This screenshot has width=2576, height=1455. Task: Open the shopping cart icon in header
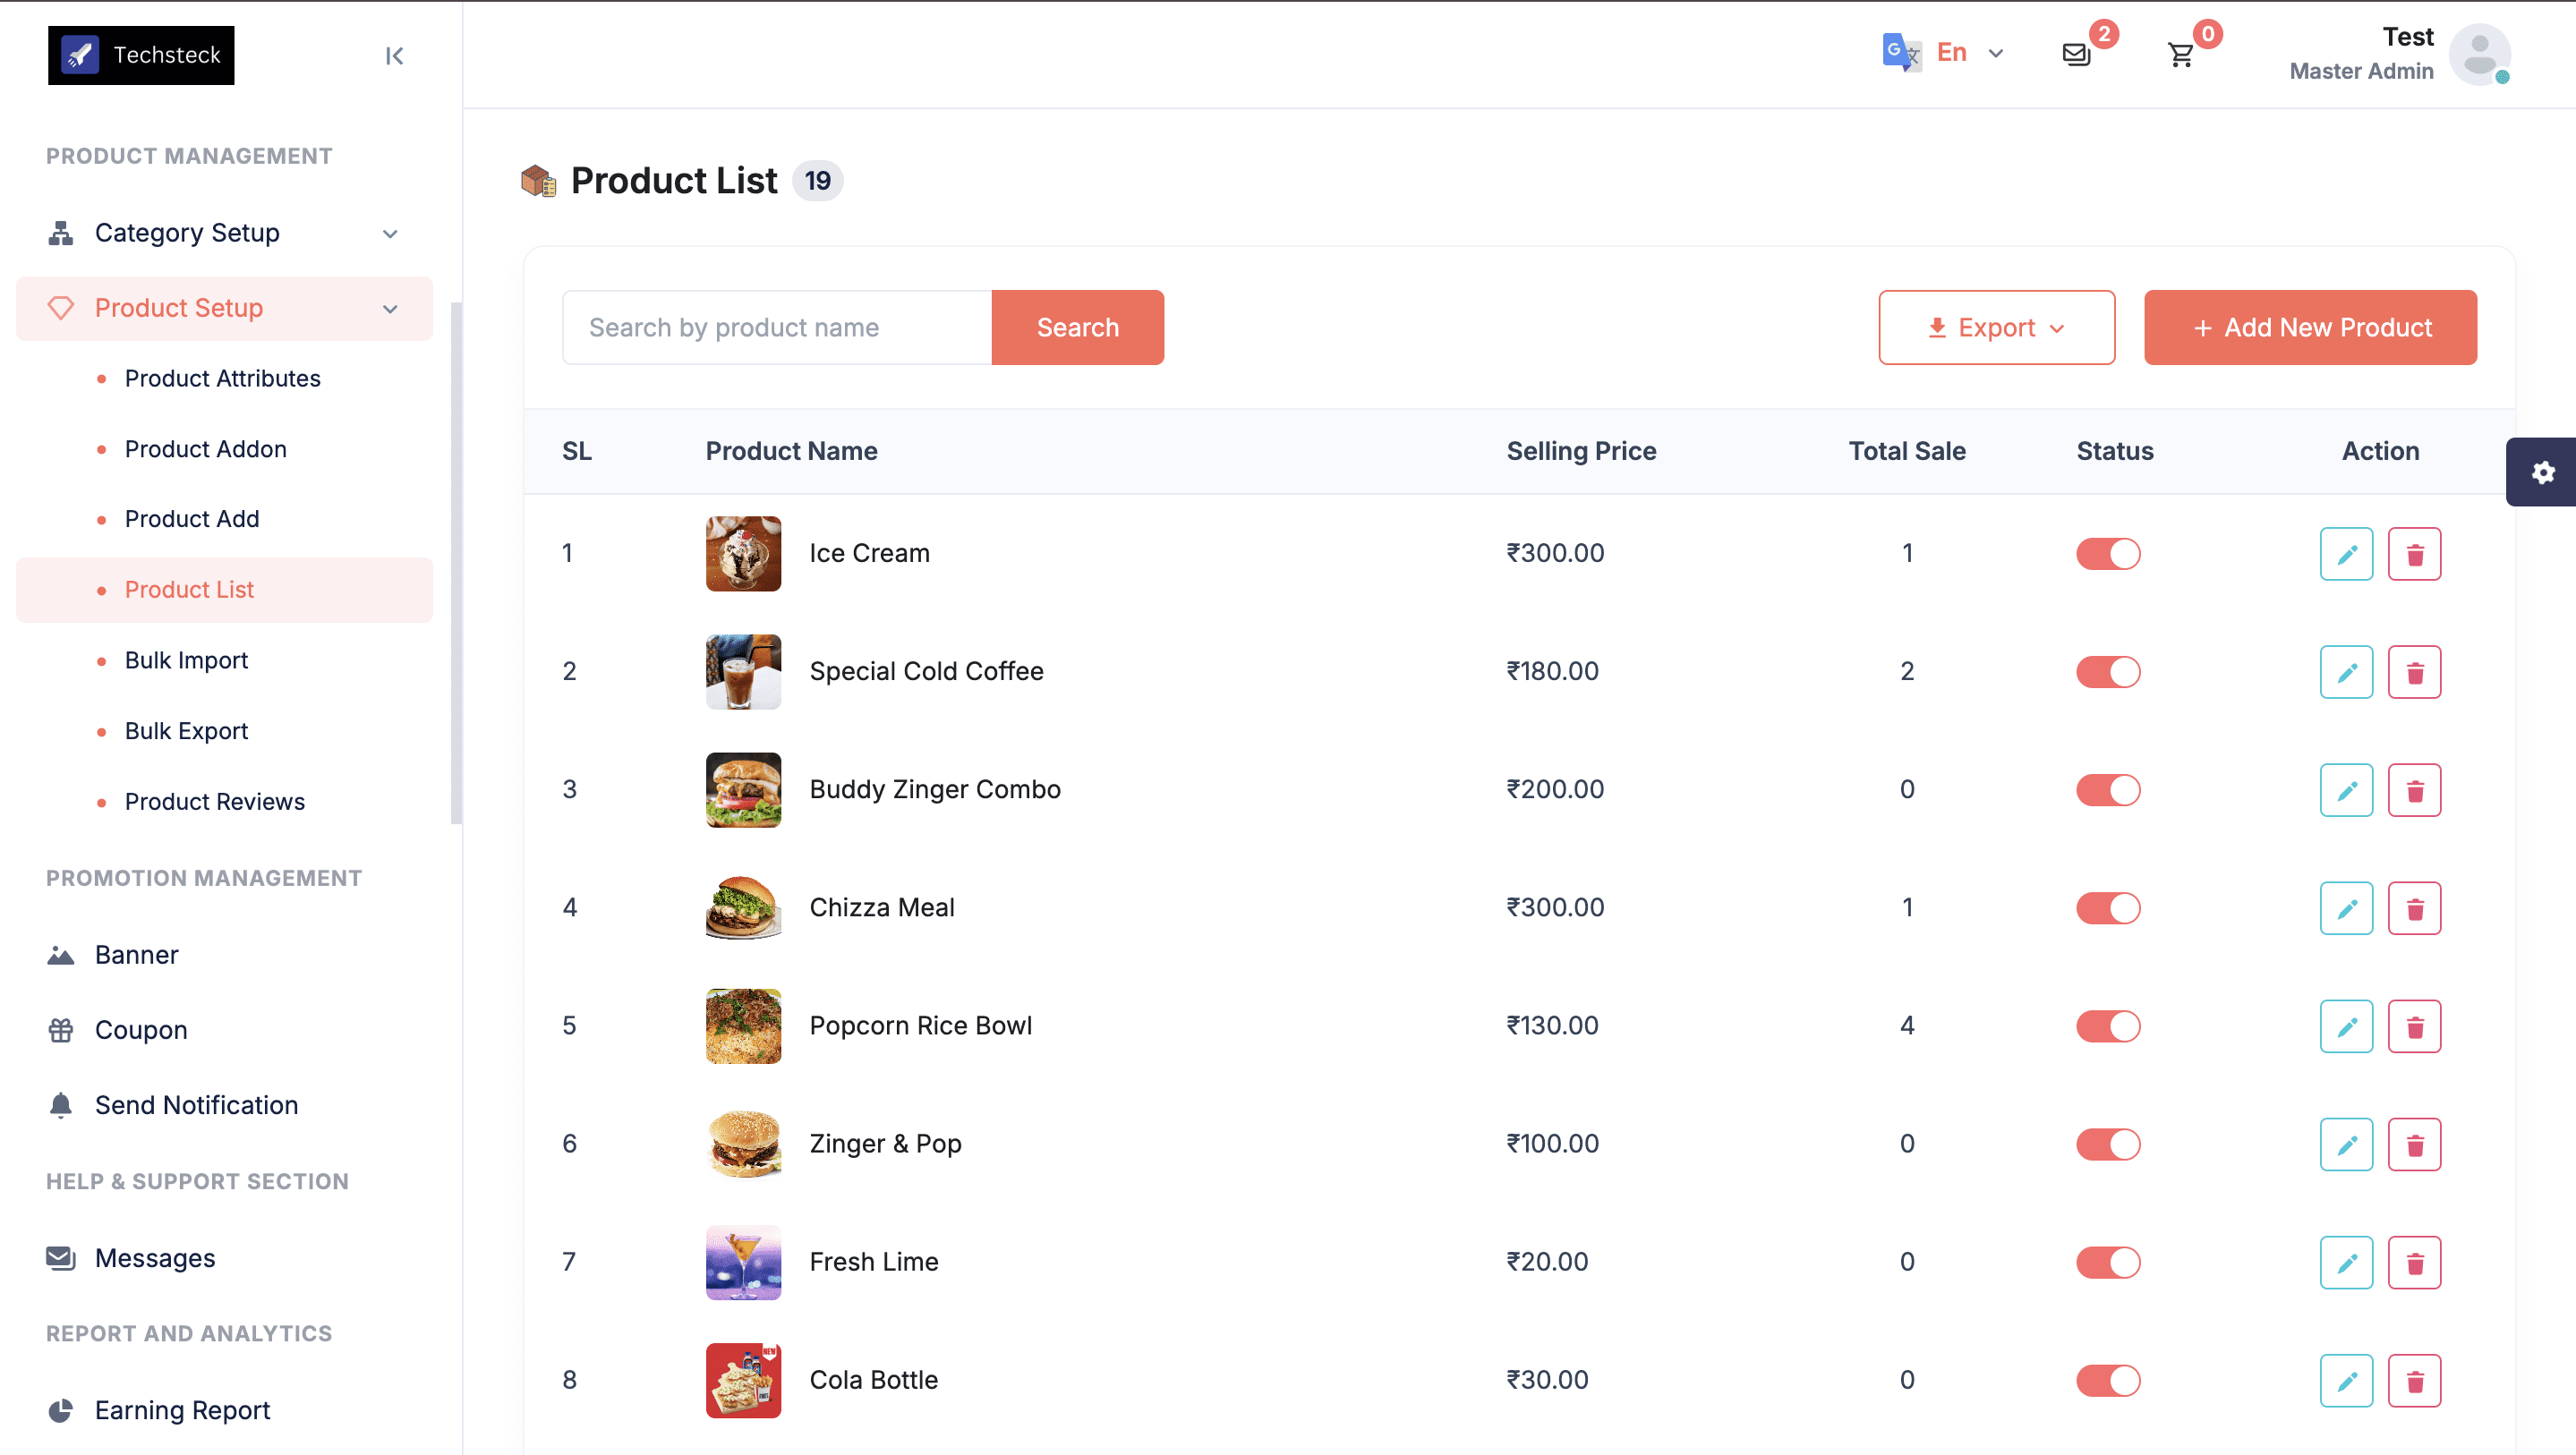coord(2180,54)
